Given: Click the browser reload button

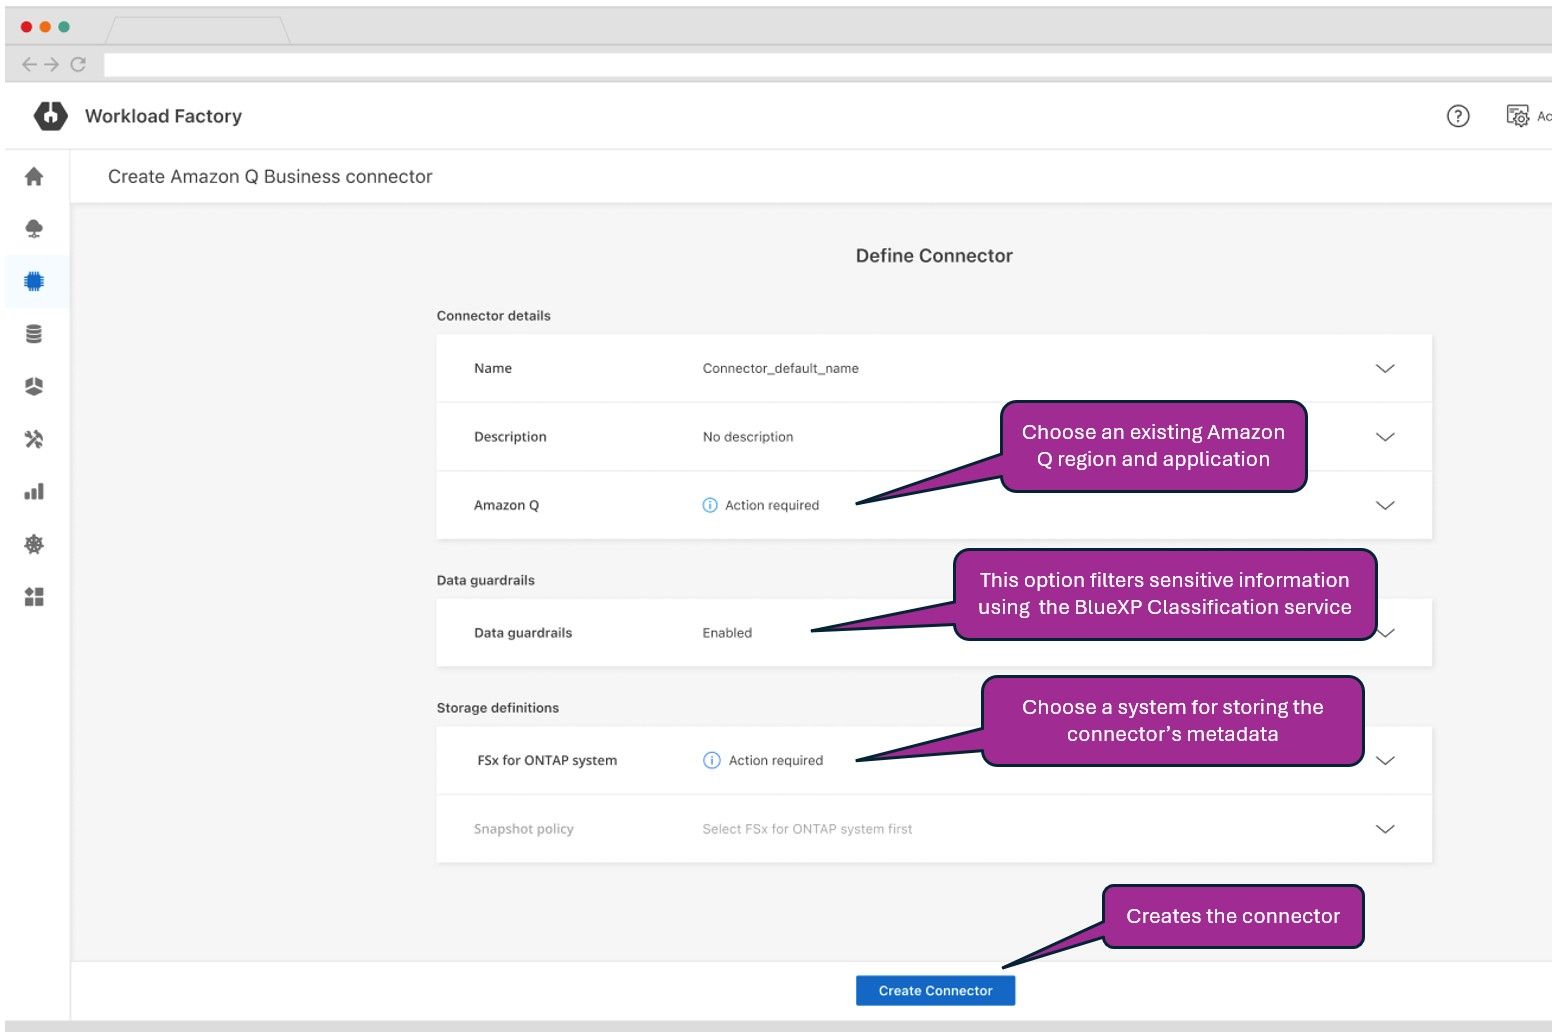Looking at the screenshot, I should (x=78, y=65).
